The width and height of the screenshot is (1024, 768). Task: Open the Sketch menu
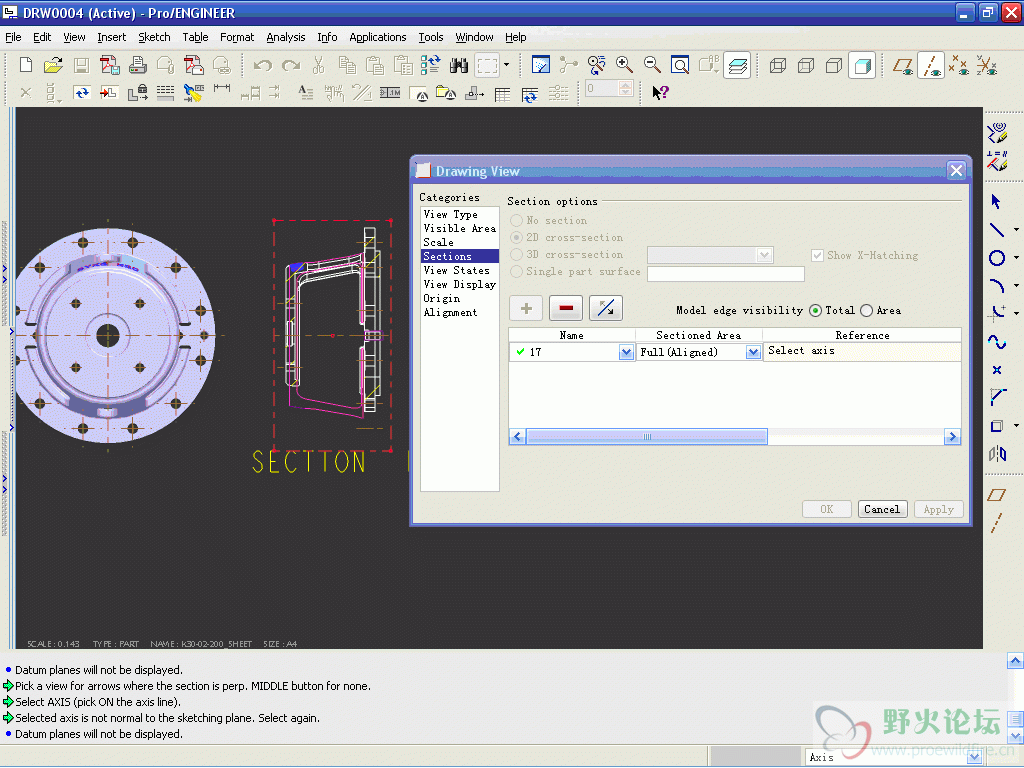point(154,37)
